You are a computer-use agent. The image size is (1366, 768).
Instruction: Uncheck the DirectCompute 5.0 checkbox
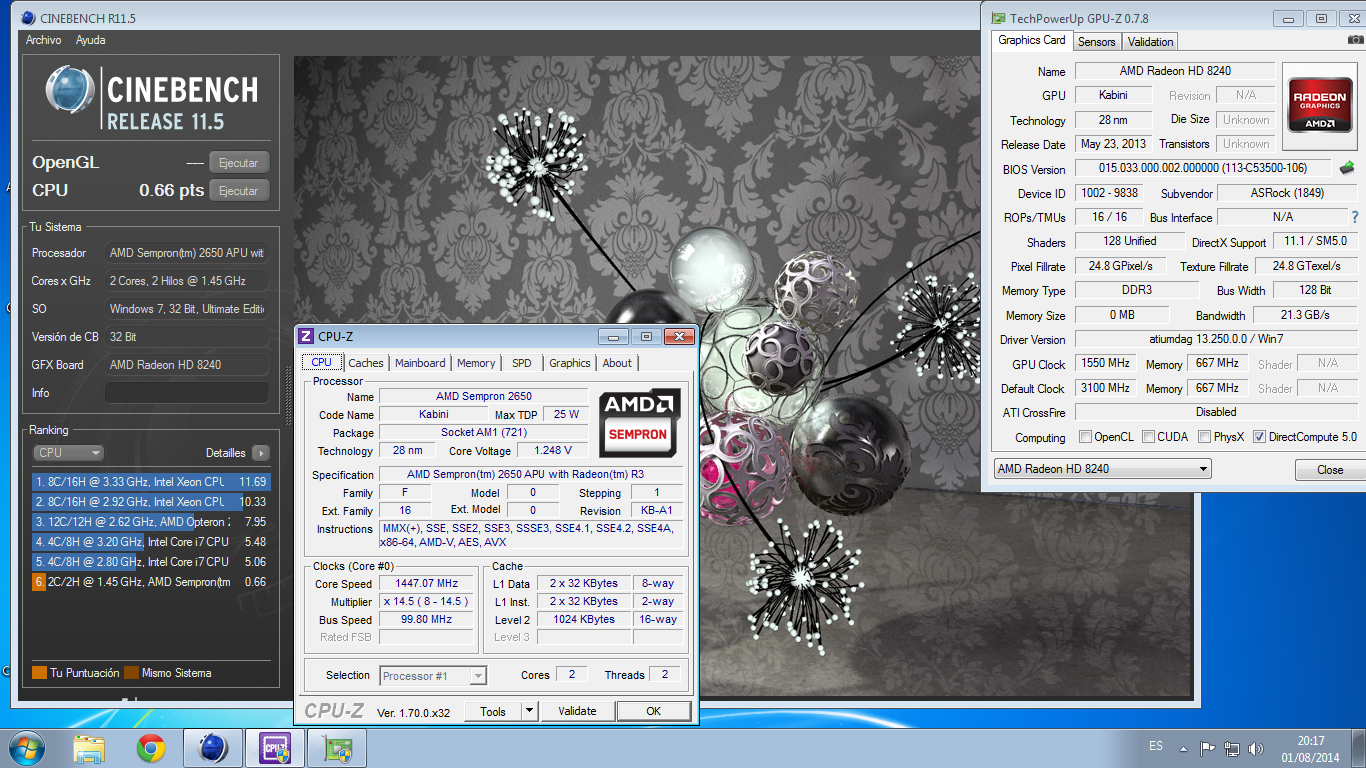pyautogui.click(x=1259, y=437)
